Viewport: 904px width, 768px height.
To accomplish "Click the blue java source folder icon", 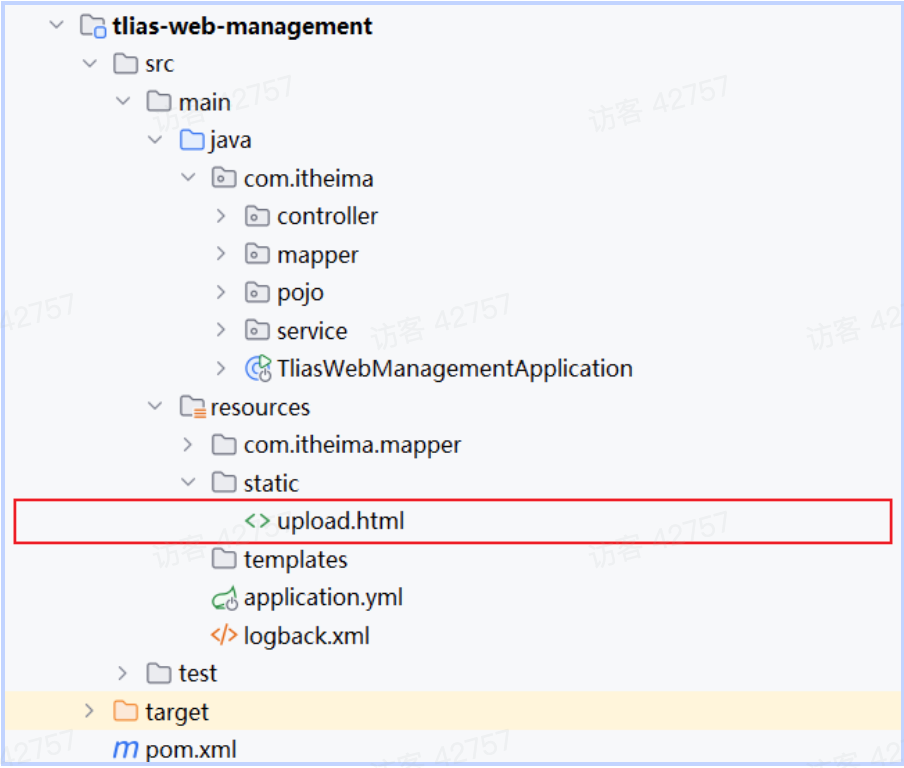I will point(192,140).
